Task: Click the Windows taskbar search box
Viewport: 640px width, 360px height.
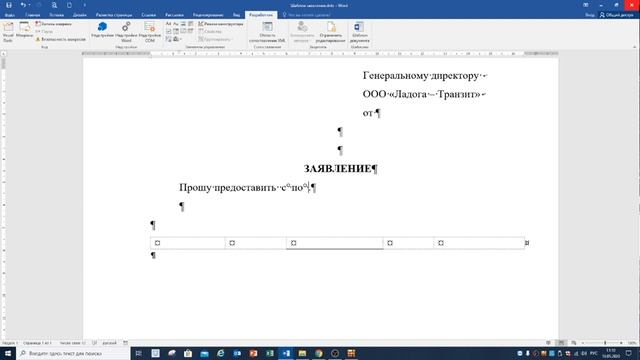Action: [73, 353]
